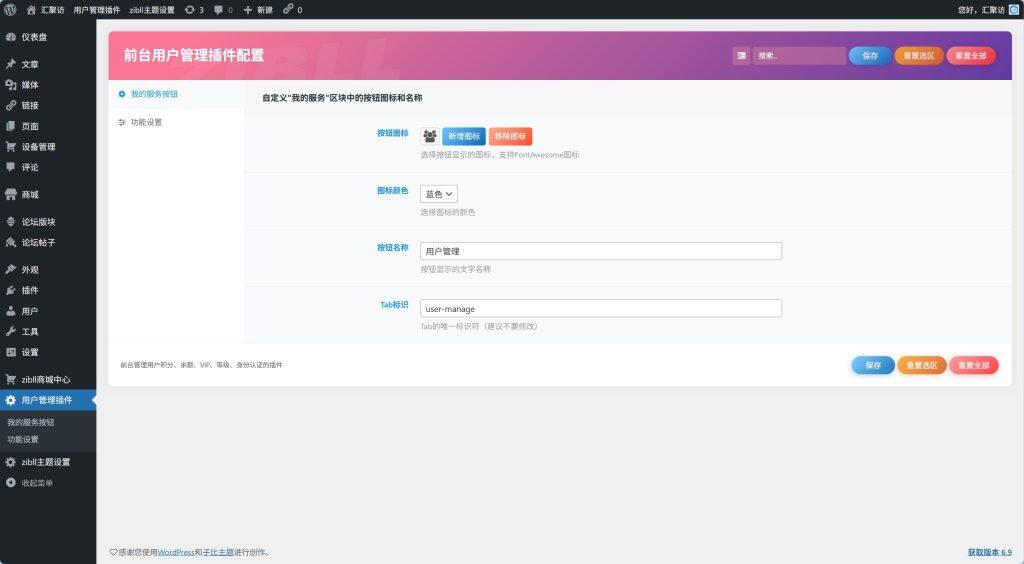
Task: Open 仪表盘 dashboard menu
Action: (x=48, y=37)
